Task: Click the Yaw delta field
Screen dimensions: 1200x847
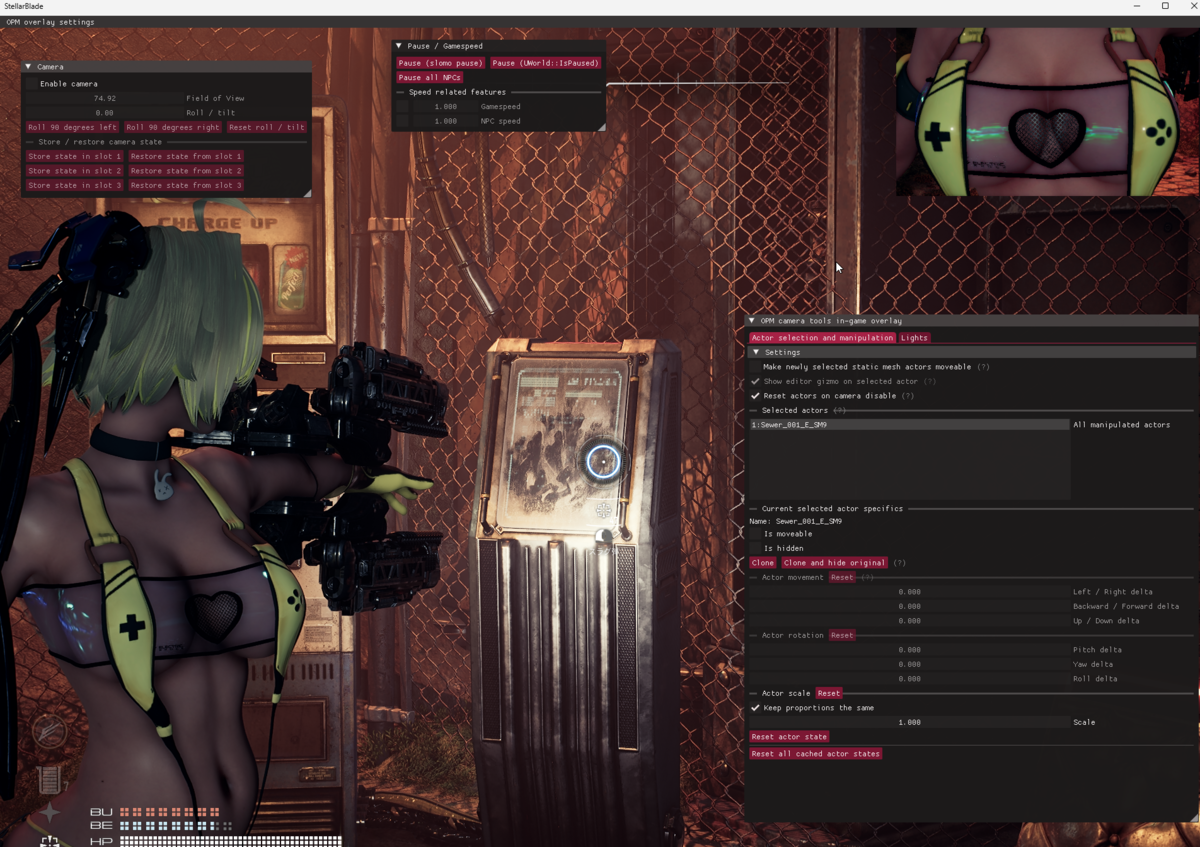Action: [x=909, y=664]
